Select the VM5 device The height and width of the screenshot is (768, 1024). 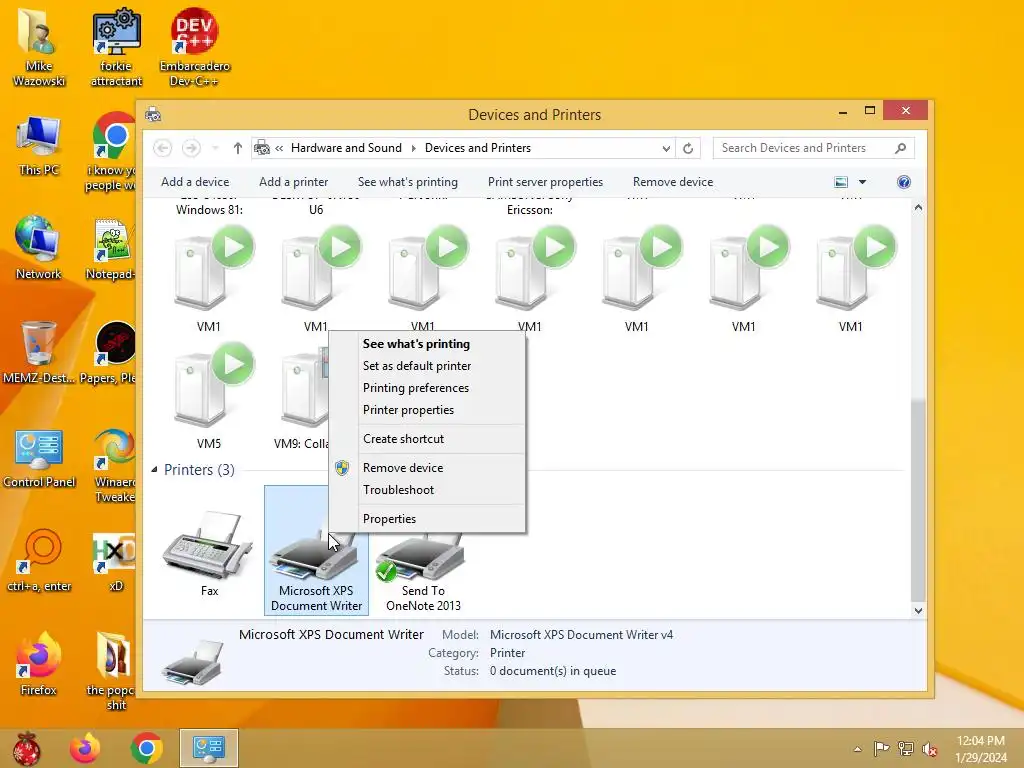(209, 396)
